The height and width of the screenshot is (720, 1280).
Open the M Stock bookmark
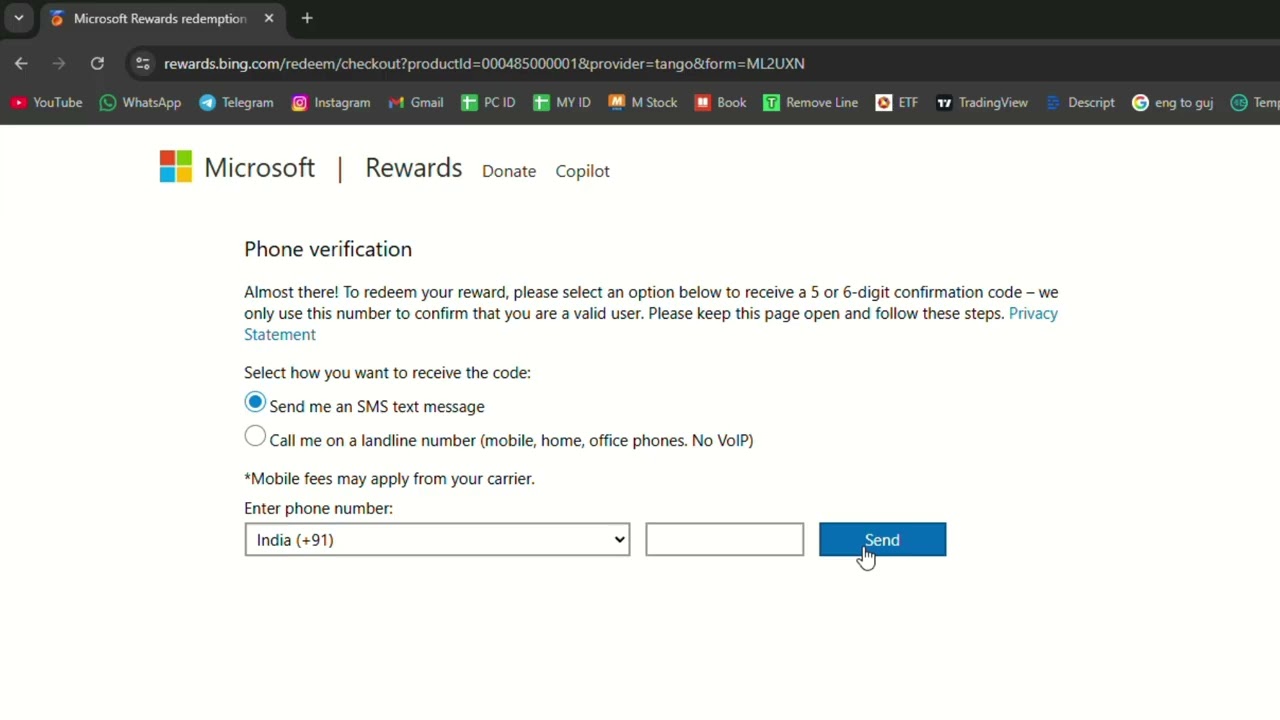(x=643, y=103)
